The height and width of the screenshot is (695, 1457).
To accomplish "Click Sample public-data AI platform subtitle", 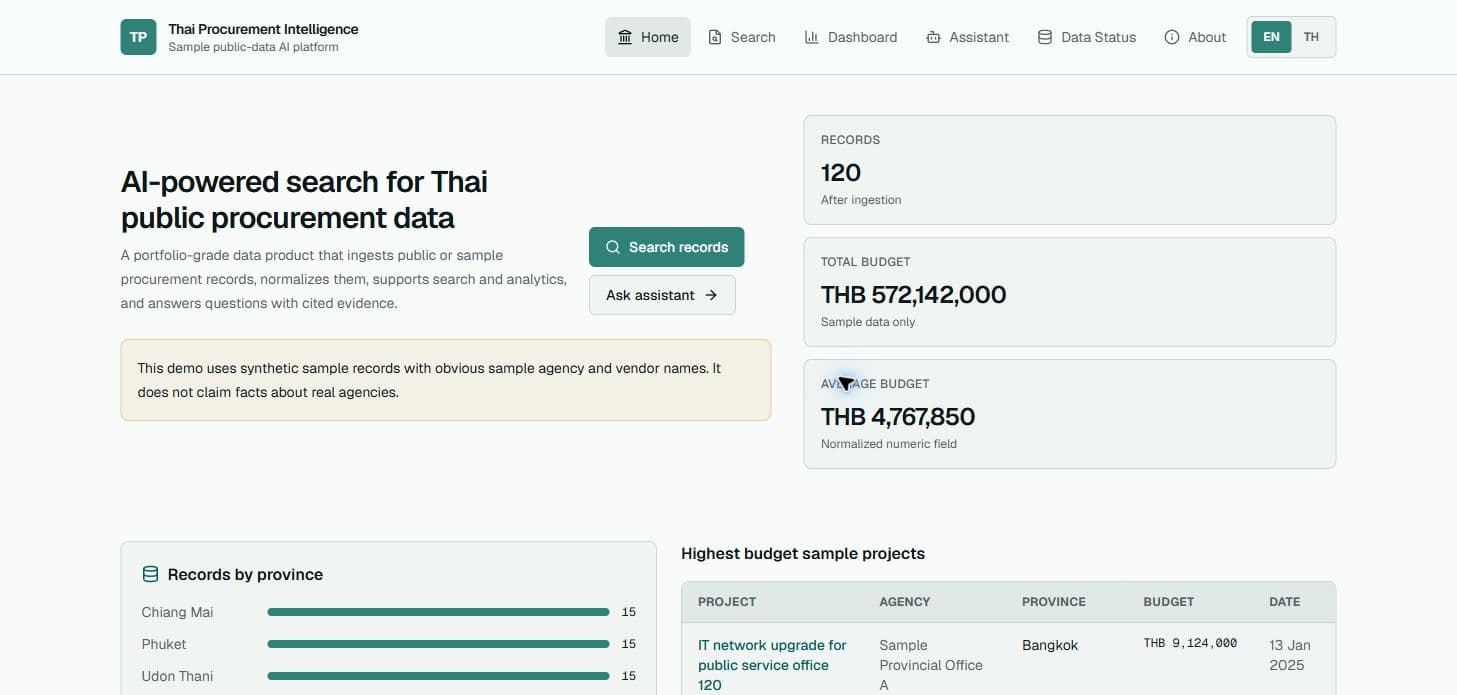I will point(253,47).
